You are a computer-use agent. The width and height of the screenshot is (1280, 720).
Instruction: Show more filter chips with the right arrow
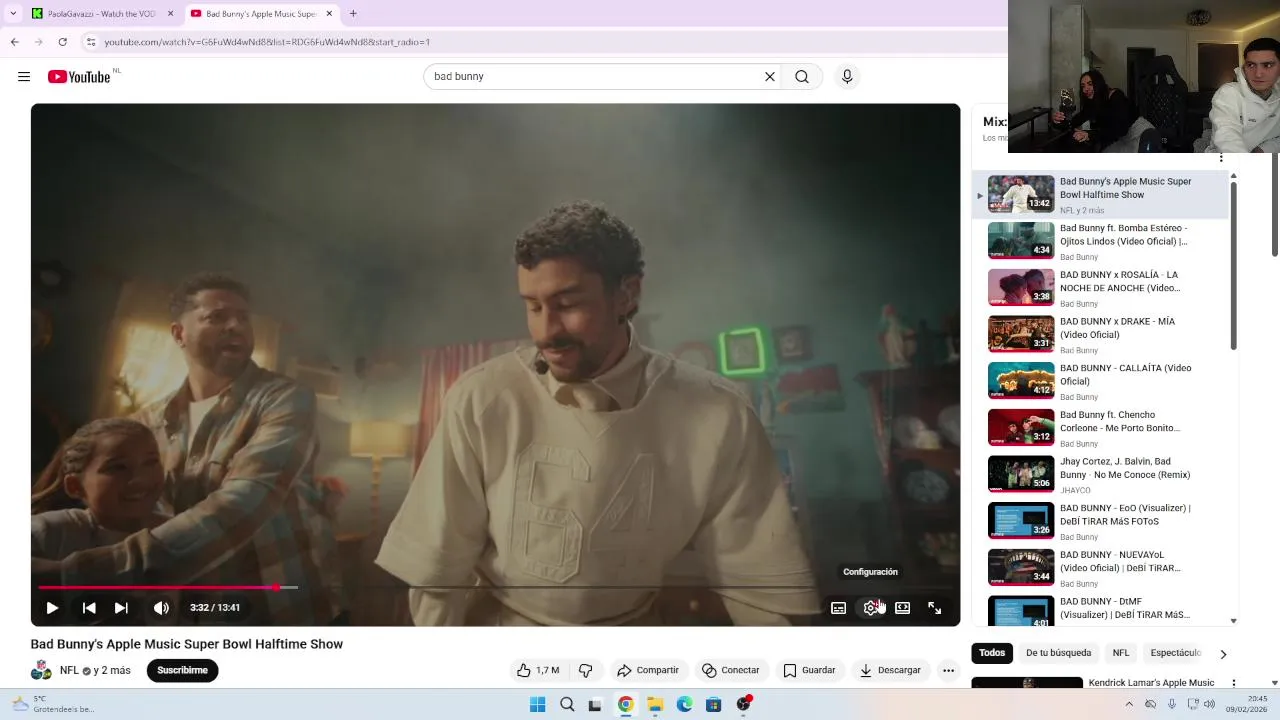tap(1222, 654)
